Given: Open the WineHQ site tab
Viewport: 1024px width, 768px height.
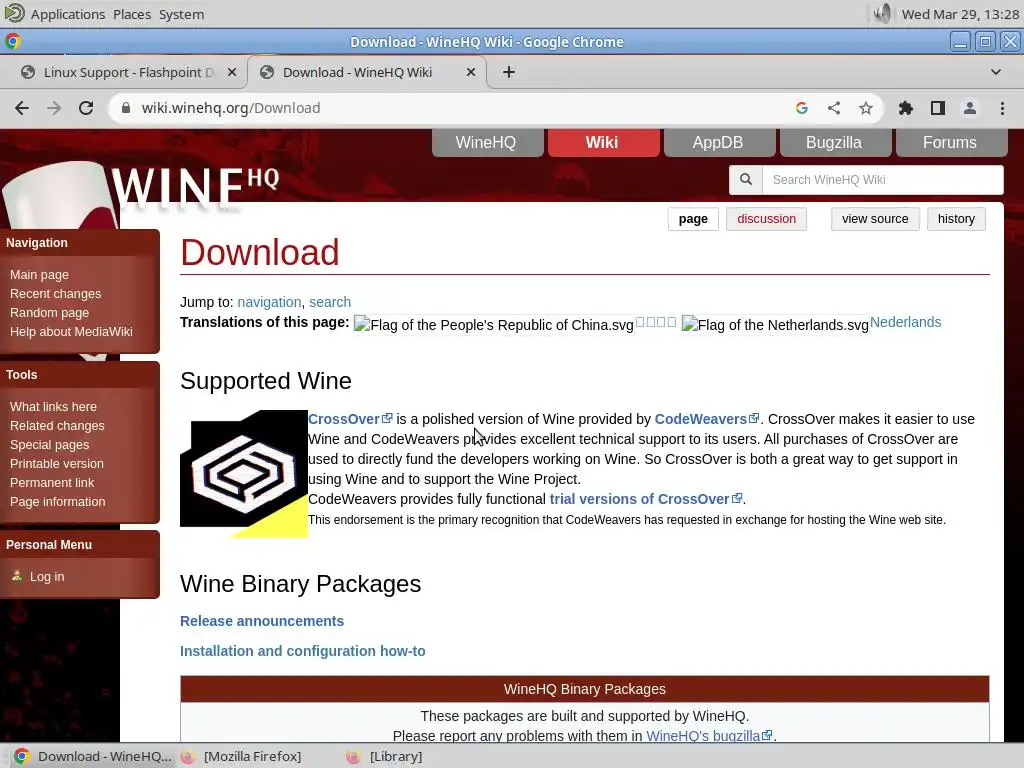Looking at the screenshot, I should point(487,142).
